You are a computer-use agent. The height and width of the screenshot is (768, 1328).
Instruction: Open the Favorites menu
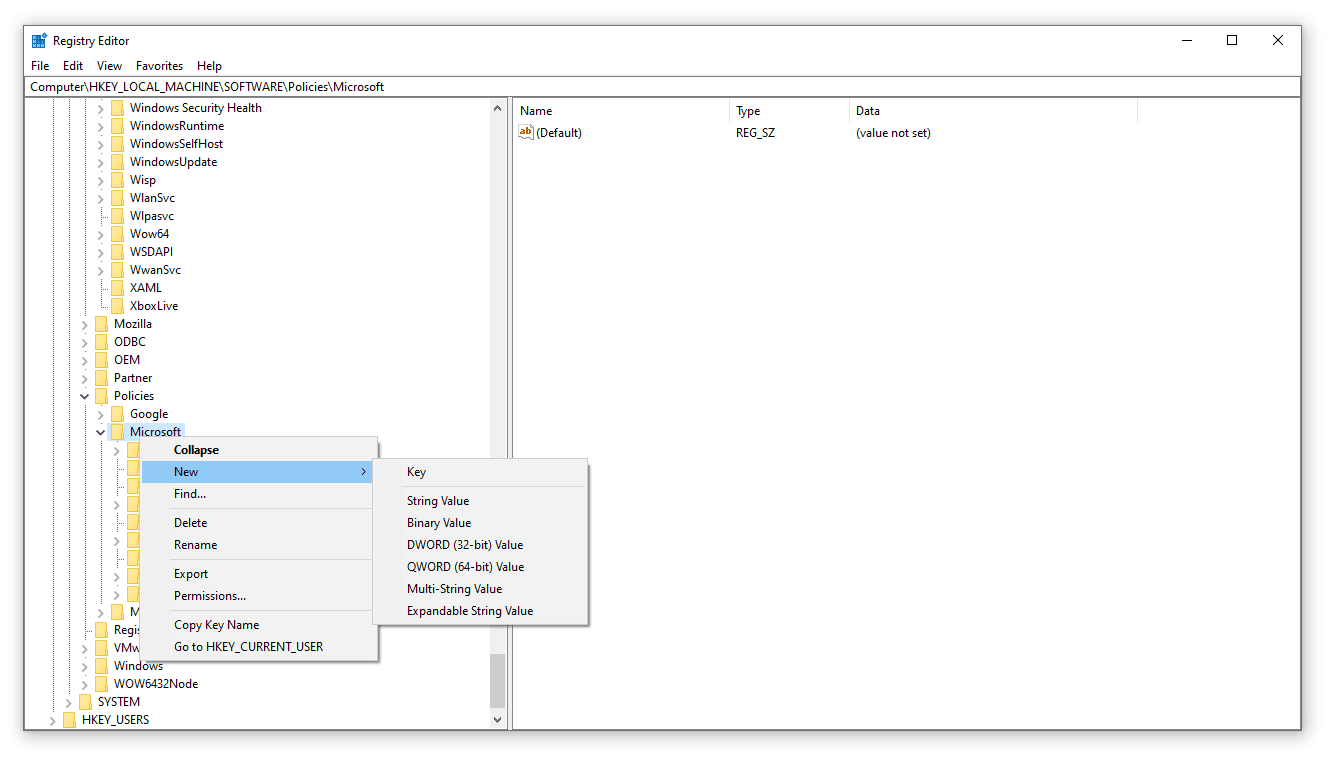pyautogui.click(x=159, y=66)
